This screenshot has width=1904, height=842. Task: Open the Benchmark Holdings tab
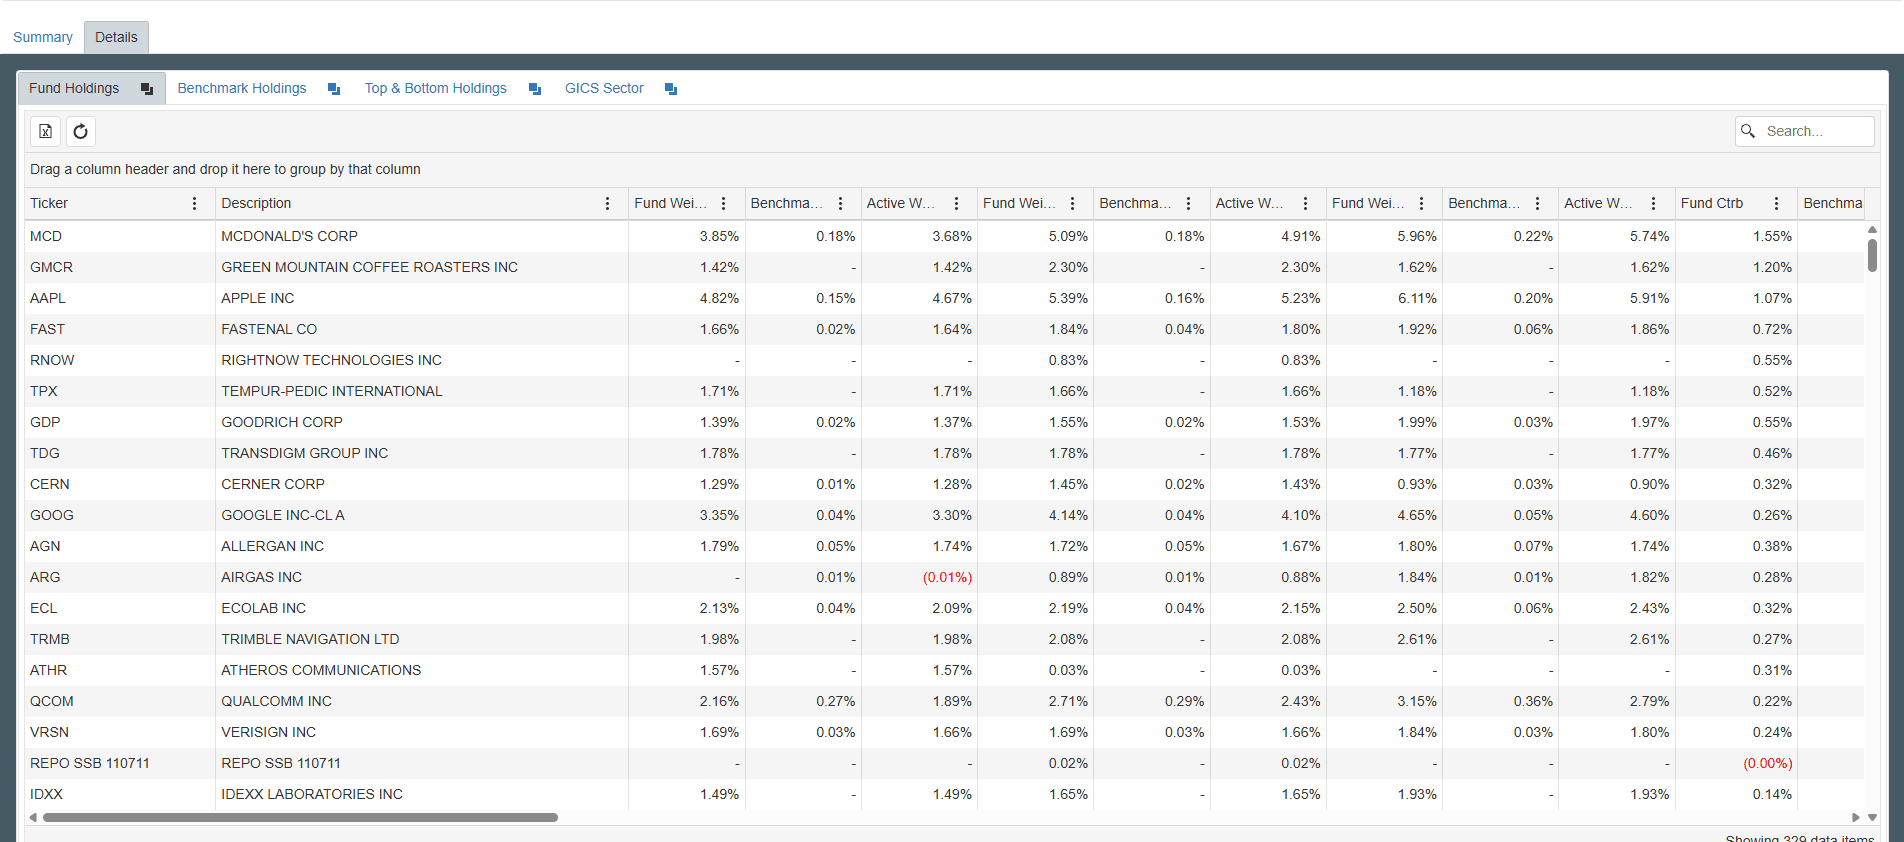[x=242, y=88]
